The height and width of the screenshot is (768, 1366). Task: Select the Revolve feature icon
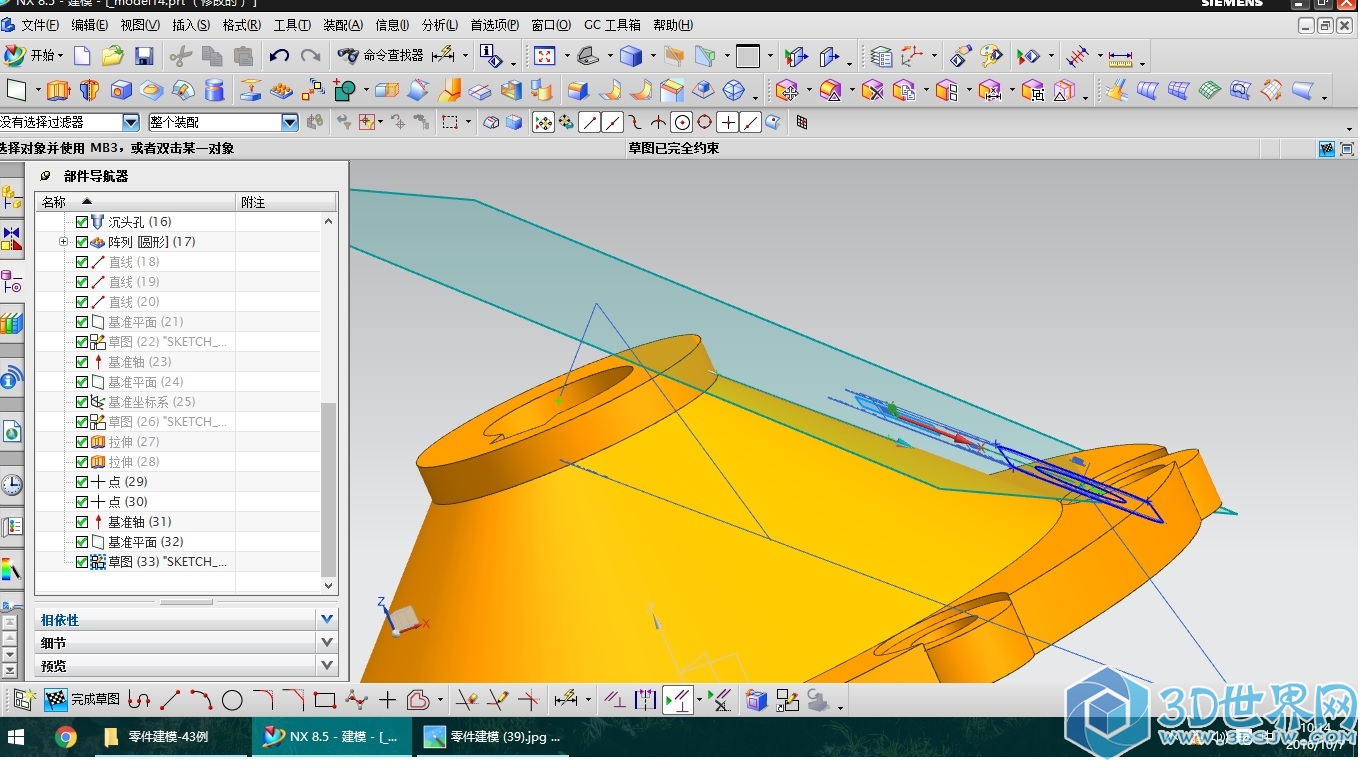click(89, 91)
